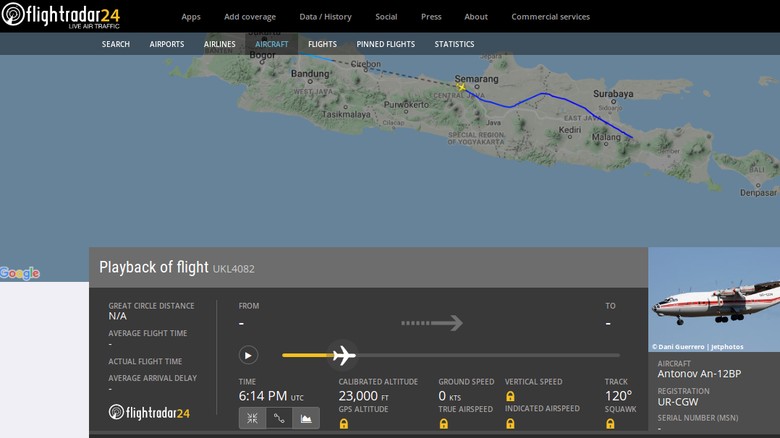The image size is (780, 438).
Task: Click the grey unplayed part of timeline
Action: click(x=488, y=355)
